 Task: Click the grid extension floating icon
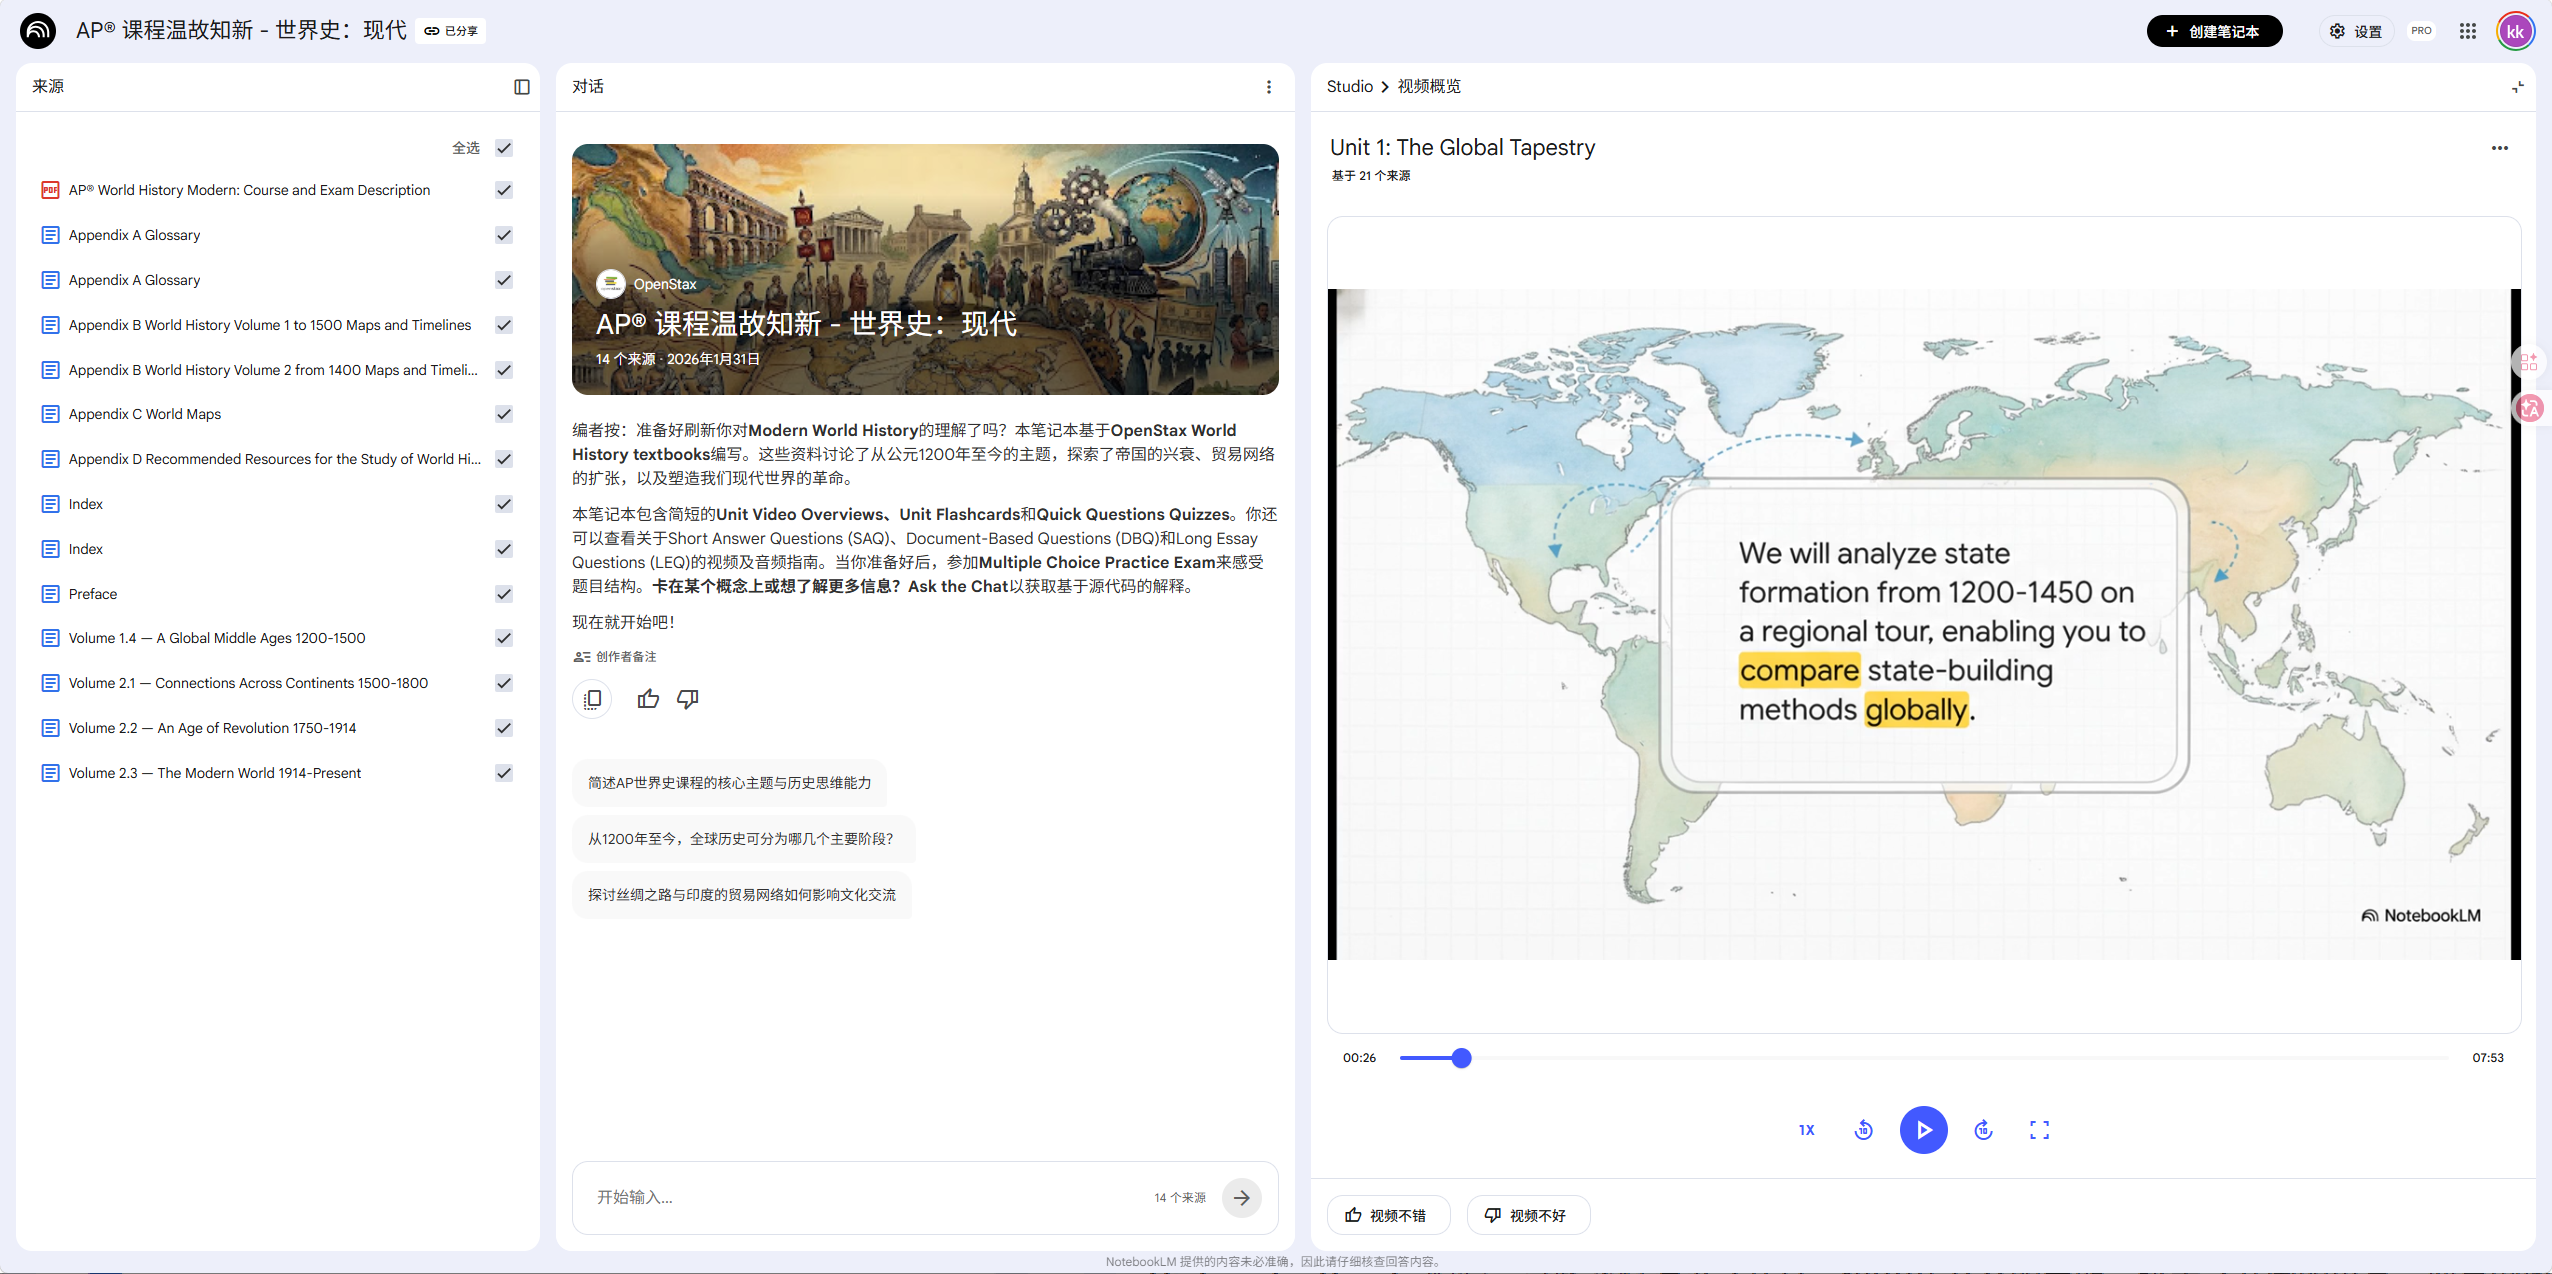click(2529, 361)
